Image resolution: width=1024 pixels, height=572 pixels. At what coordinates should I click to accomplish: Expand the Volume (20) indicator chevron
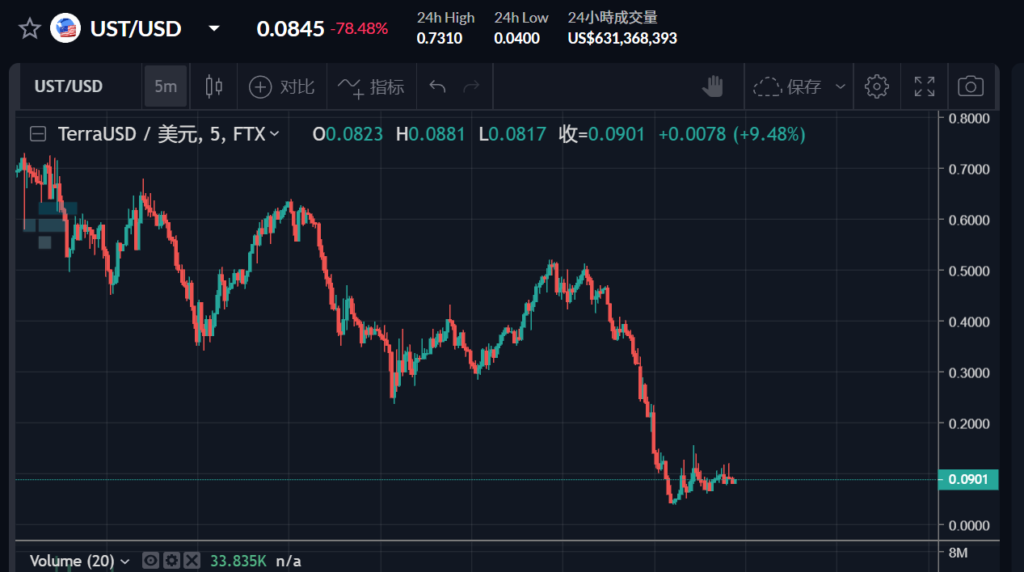(125, 561)
